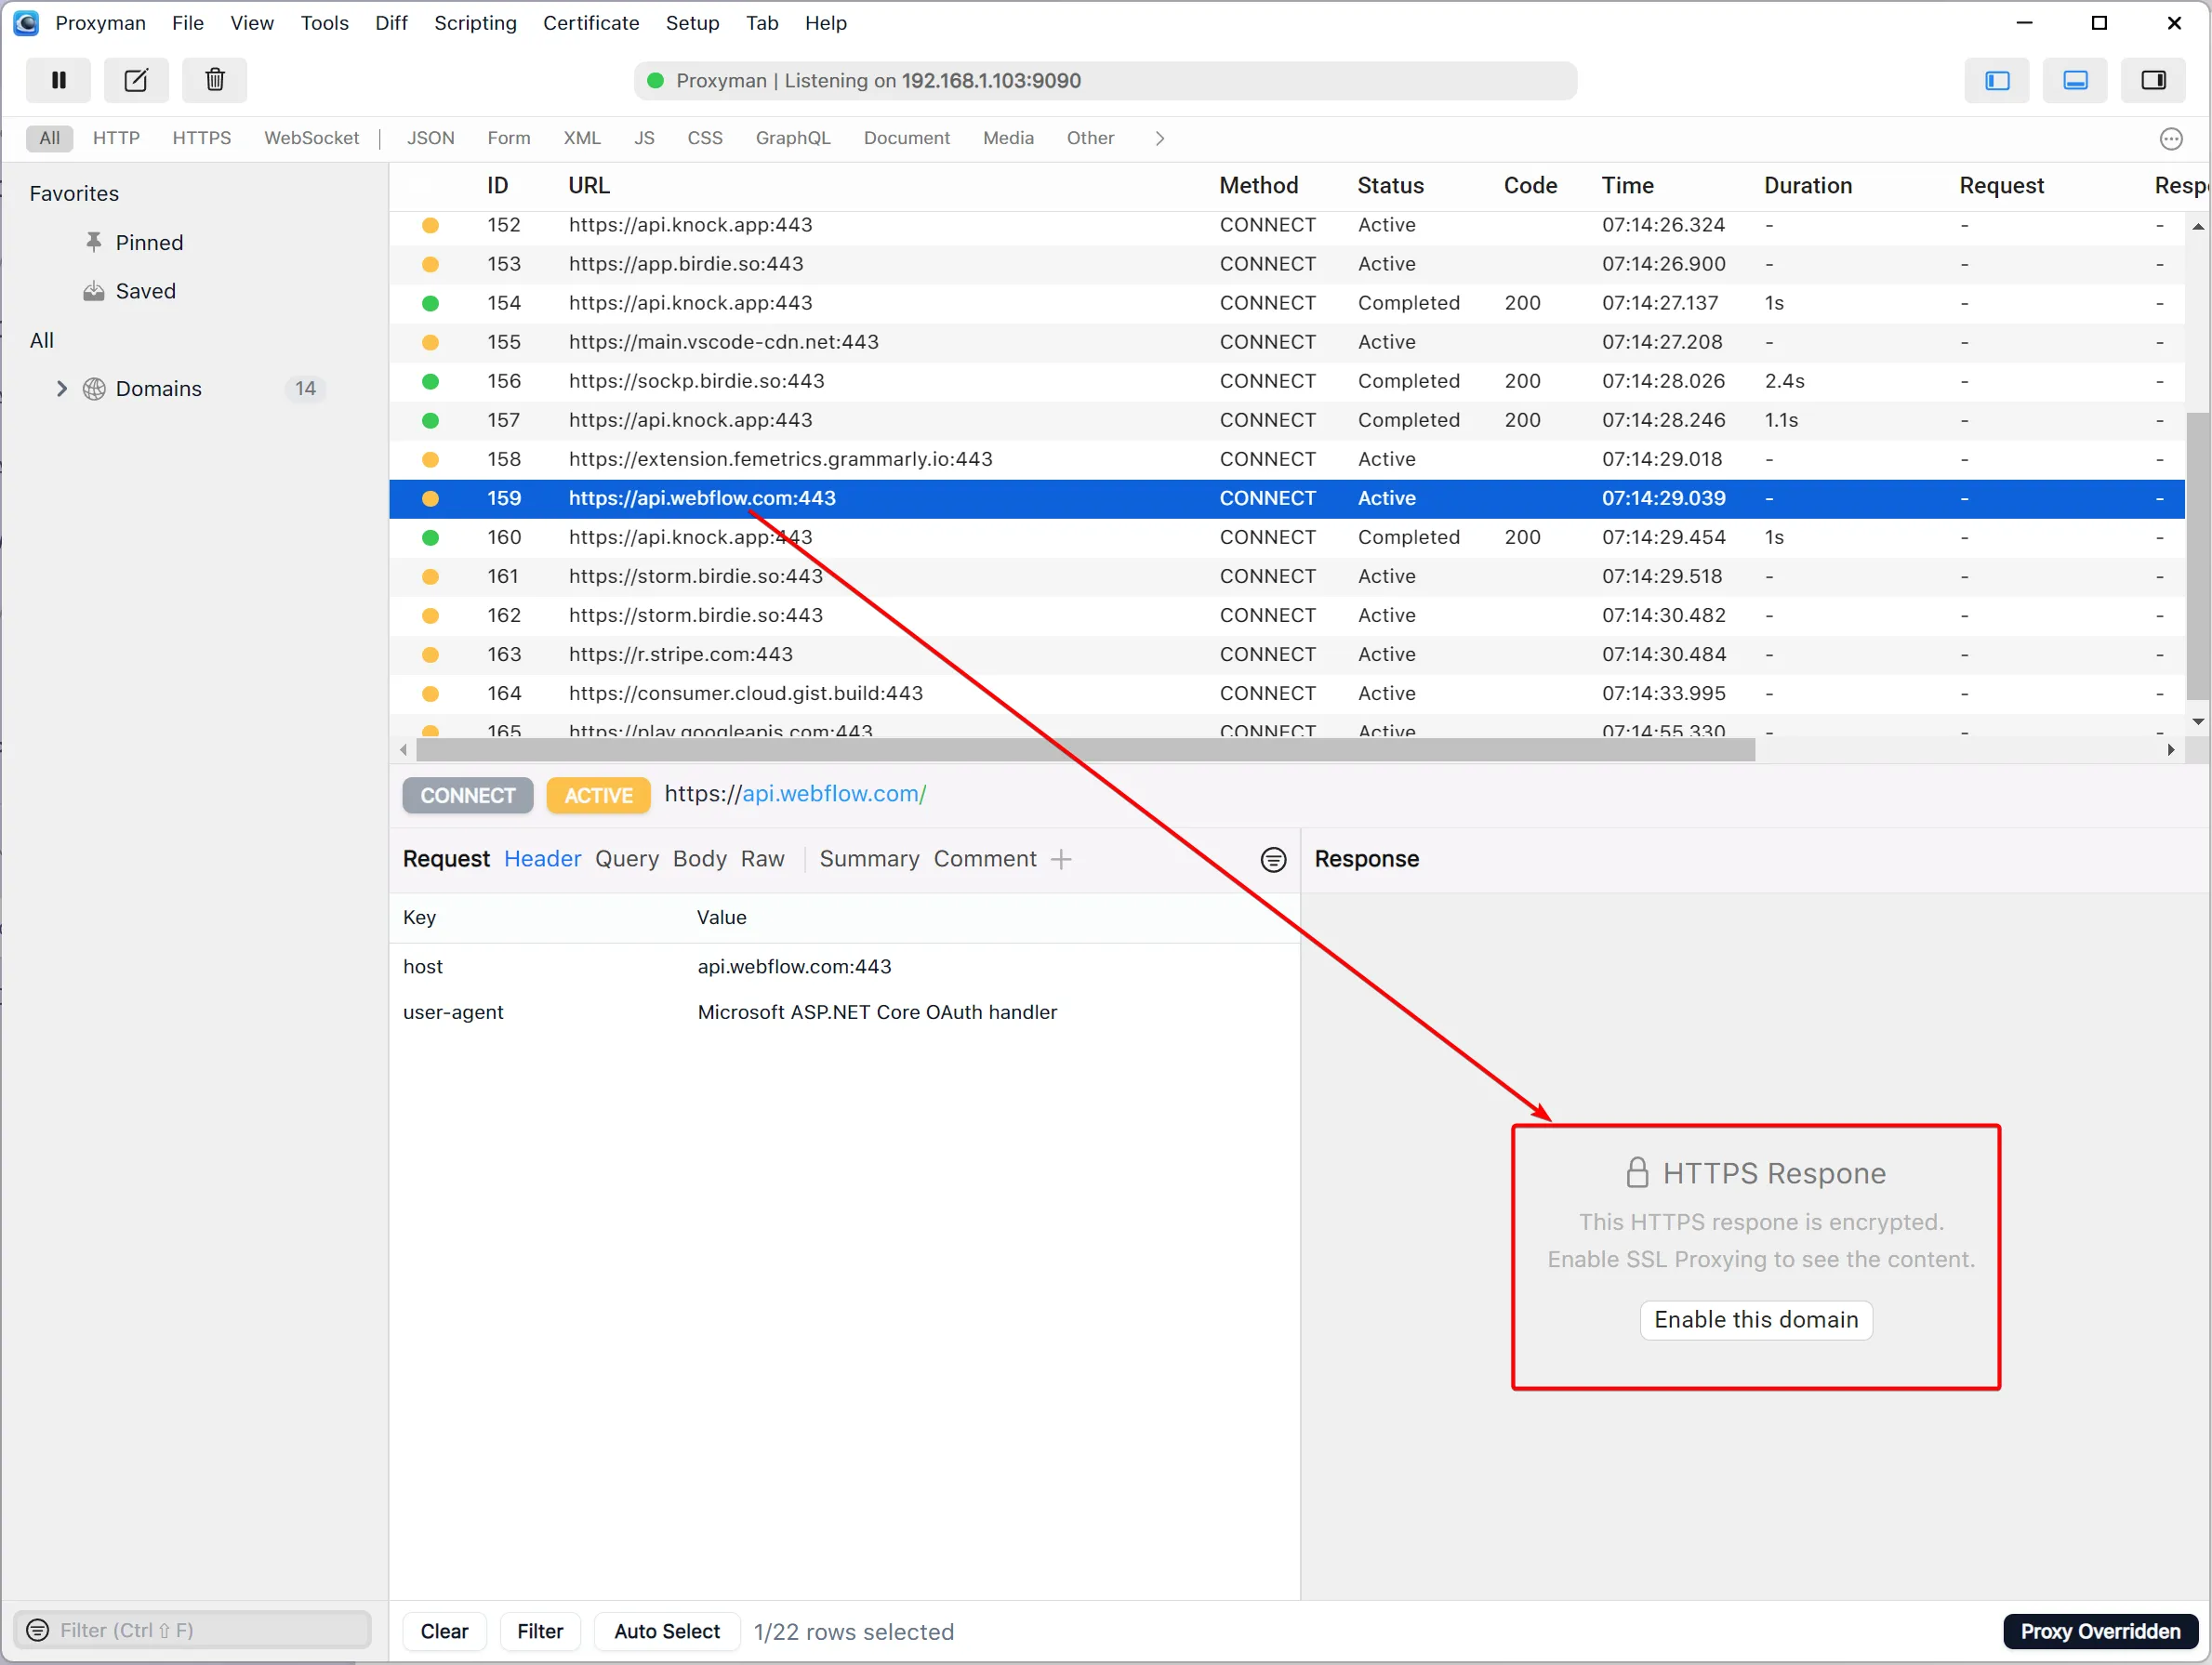
Task: Toggle the bottom panel layout icon
Action: click(x=2075, y=80)
